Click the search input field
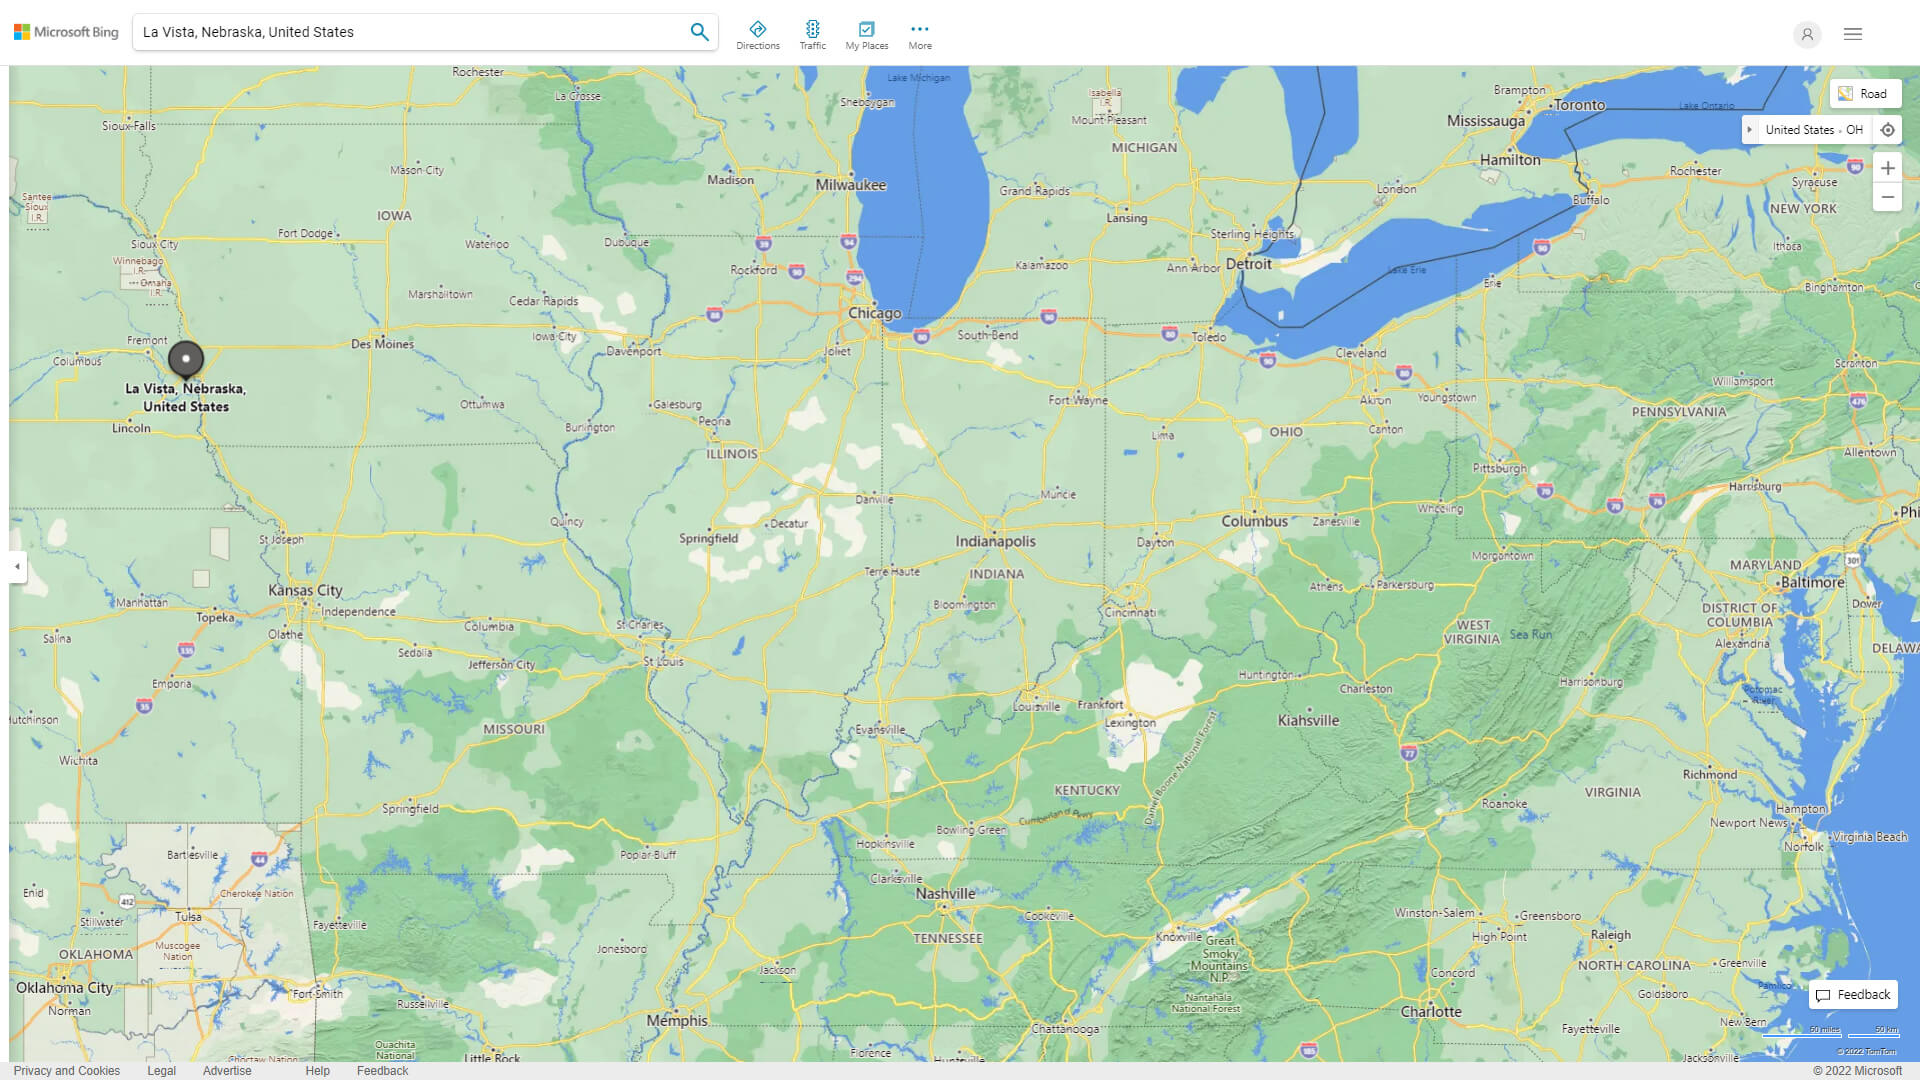This screenshot has height=1080, width=1920. (x=400, y=31)
